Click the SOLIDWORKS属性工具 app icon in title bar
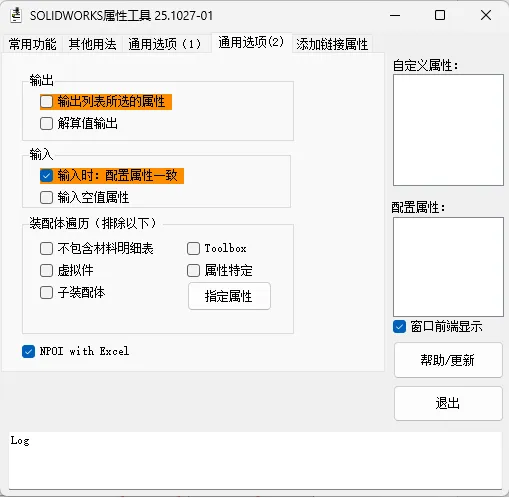Screen dimensions: 509x498 pos(16,15)
